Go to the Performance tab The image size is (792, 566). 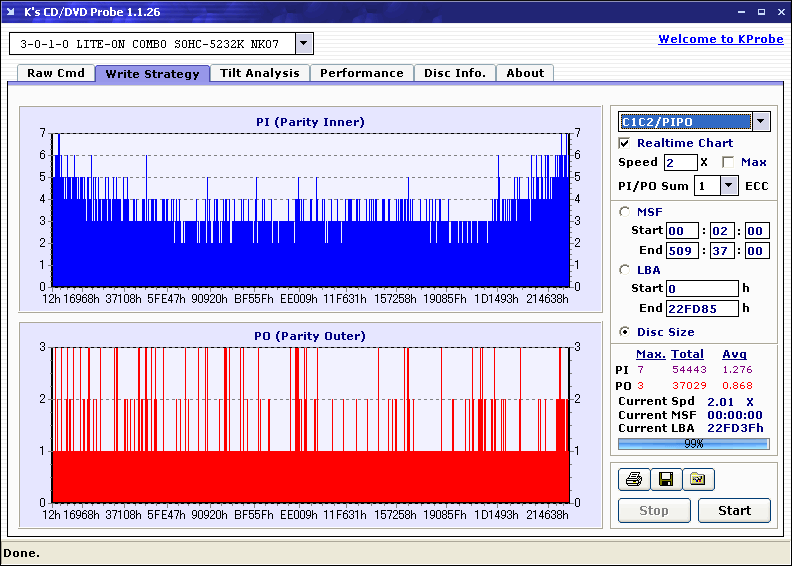[361, 73]
